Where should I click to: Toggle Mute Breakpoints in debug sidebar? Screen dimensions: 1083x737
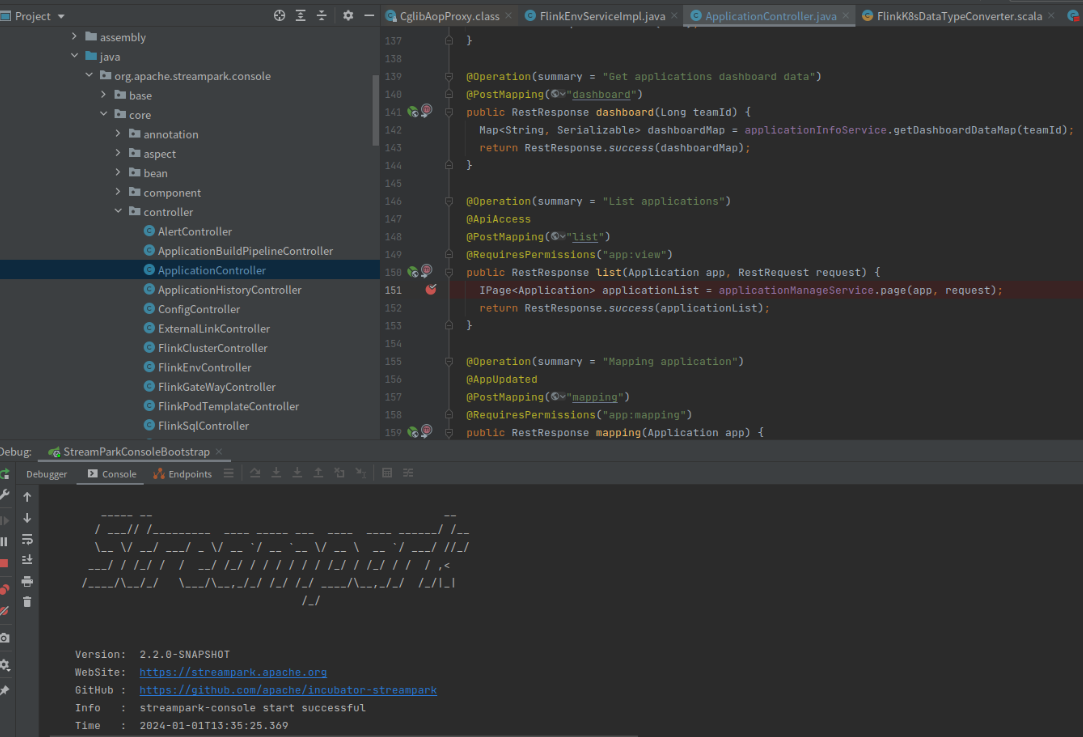click(x=5, y=610)
